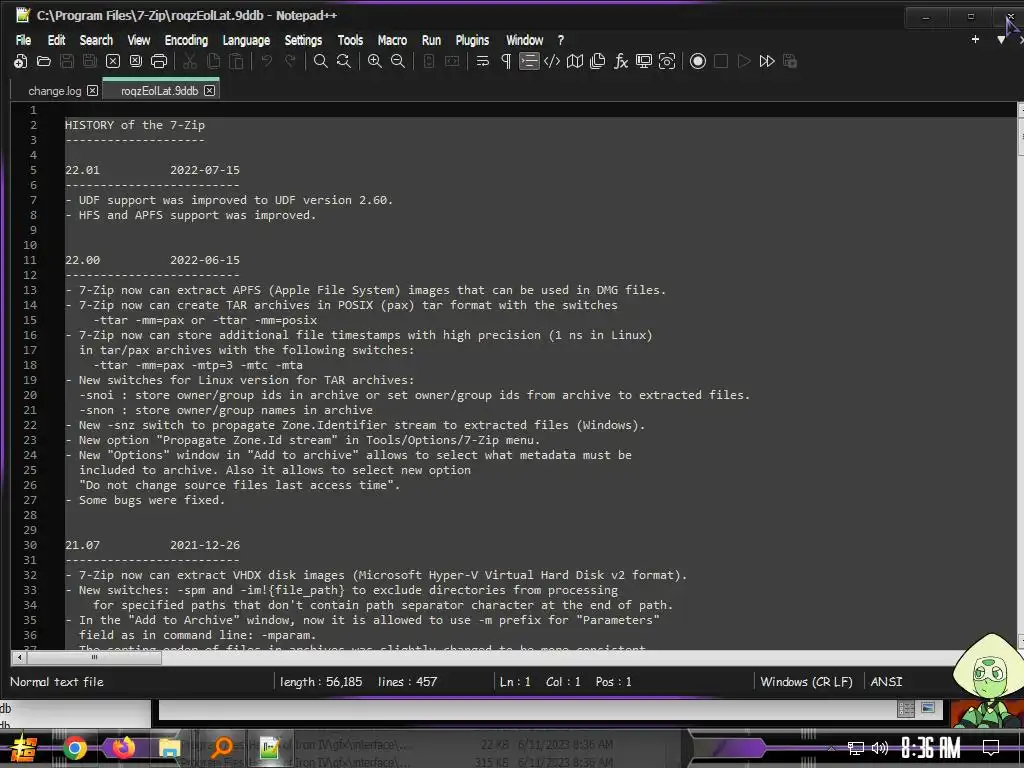
Task: Click the Open file folder icon
Action: coord(44,61)
